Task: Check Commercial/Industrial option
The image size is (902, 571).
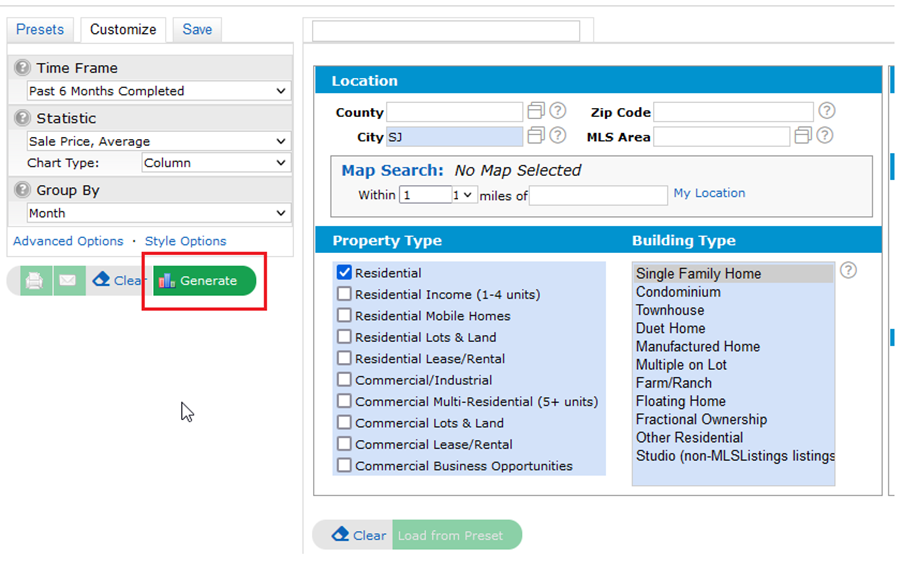Action: point(344,380)
